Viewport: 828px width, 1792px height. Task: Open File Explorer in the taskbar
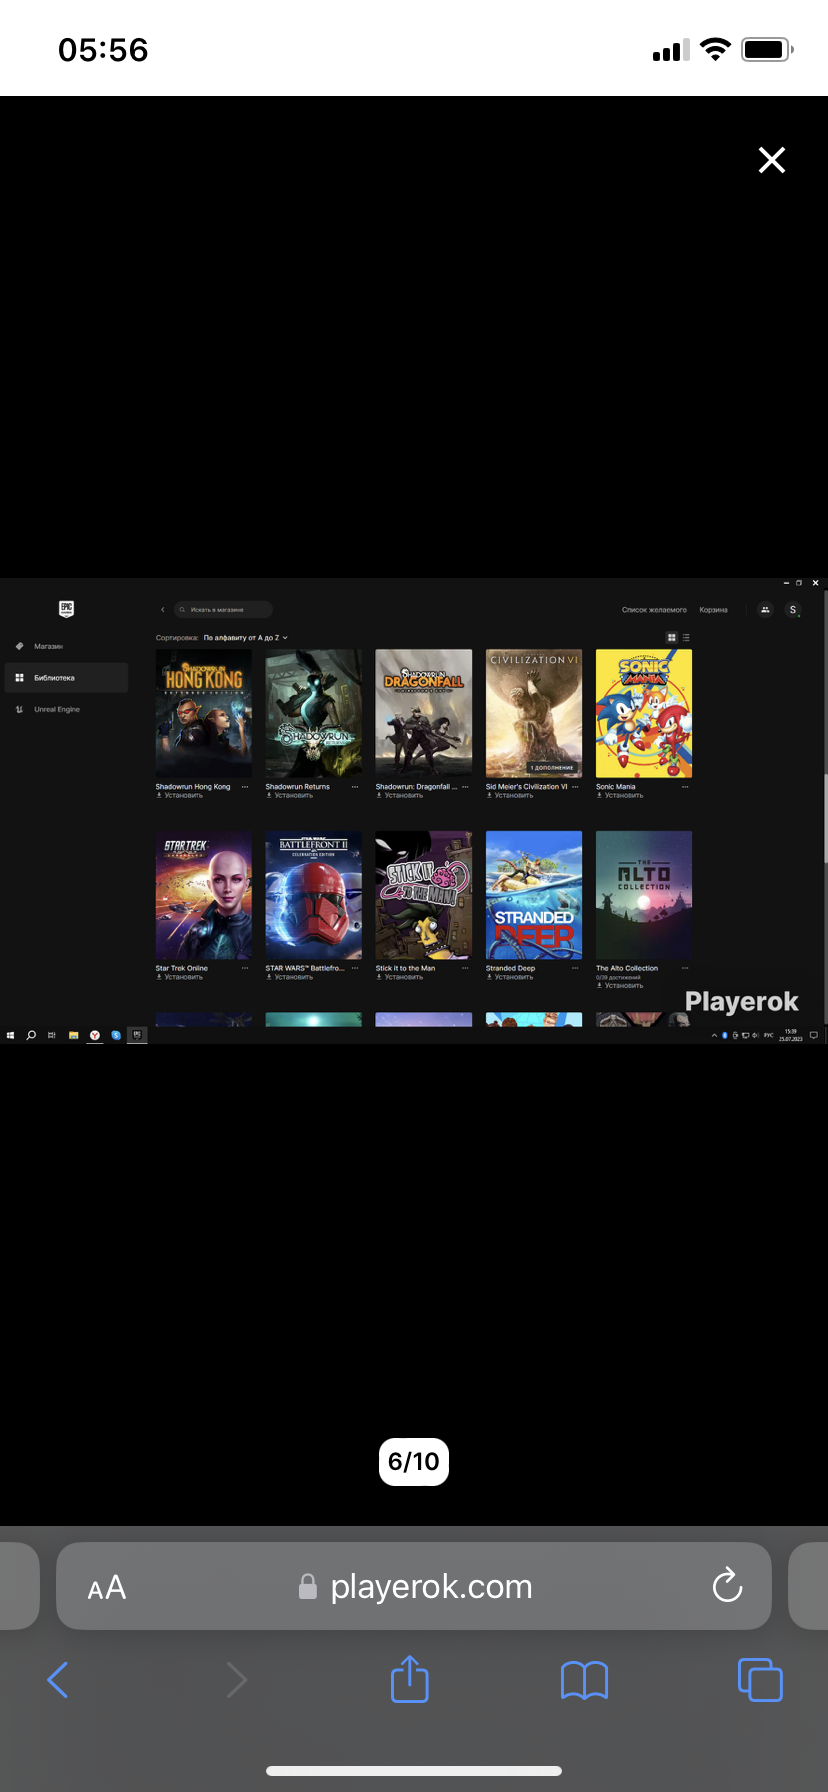[73, 1035]
